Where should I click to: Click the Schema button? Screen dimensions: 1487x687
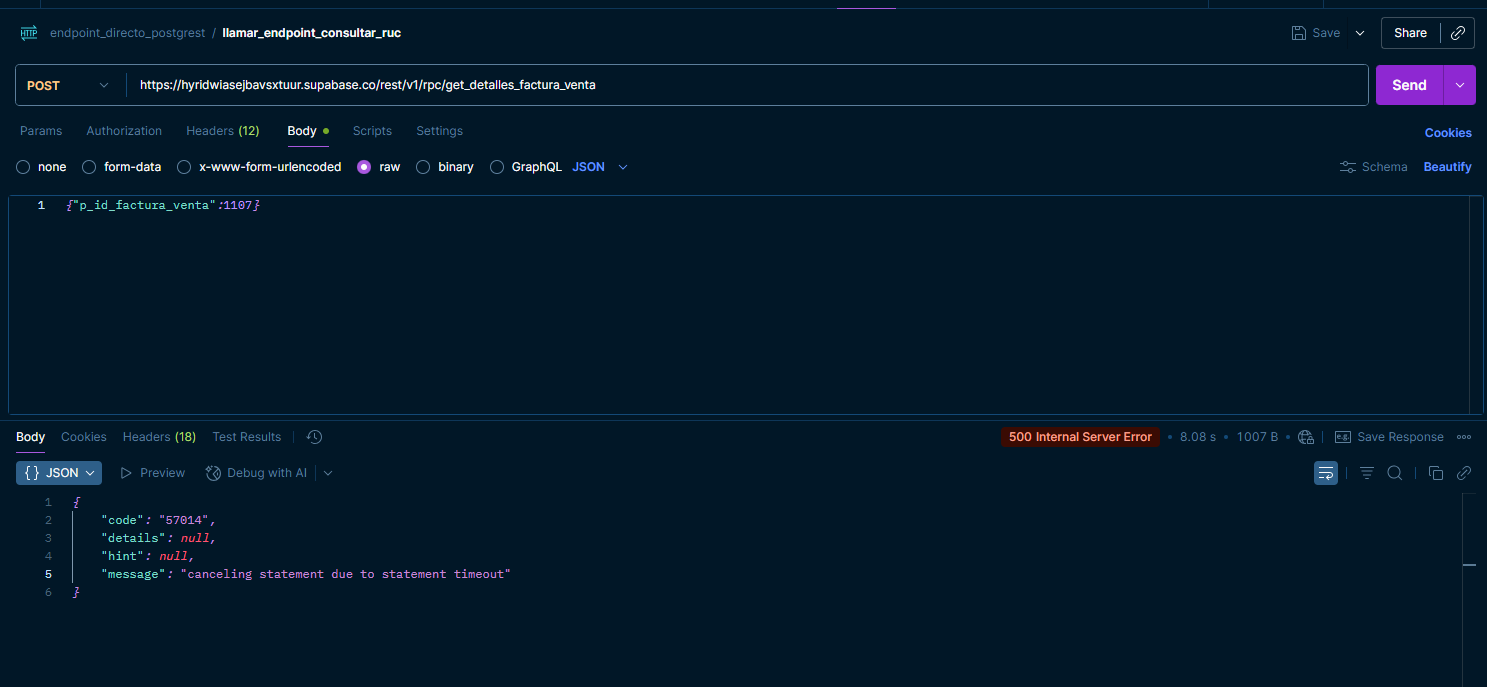click(1373, 167)
